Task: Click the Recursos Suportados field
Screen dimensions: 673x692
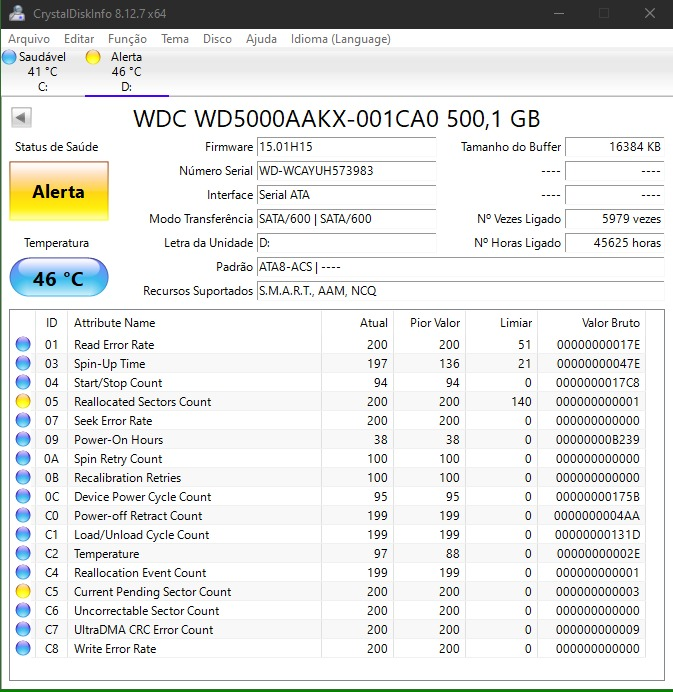Action: point(461,290)
